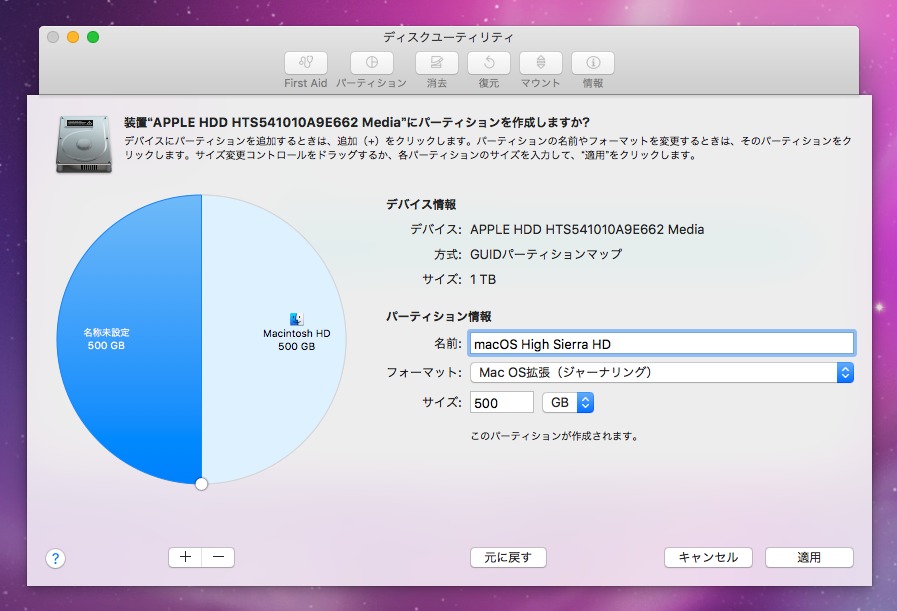
Task: Add a partition with the plus button
Action: (x=185, y=557)
